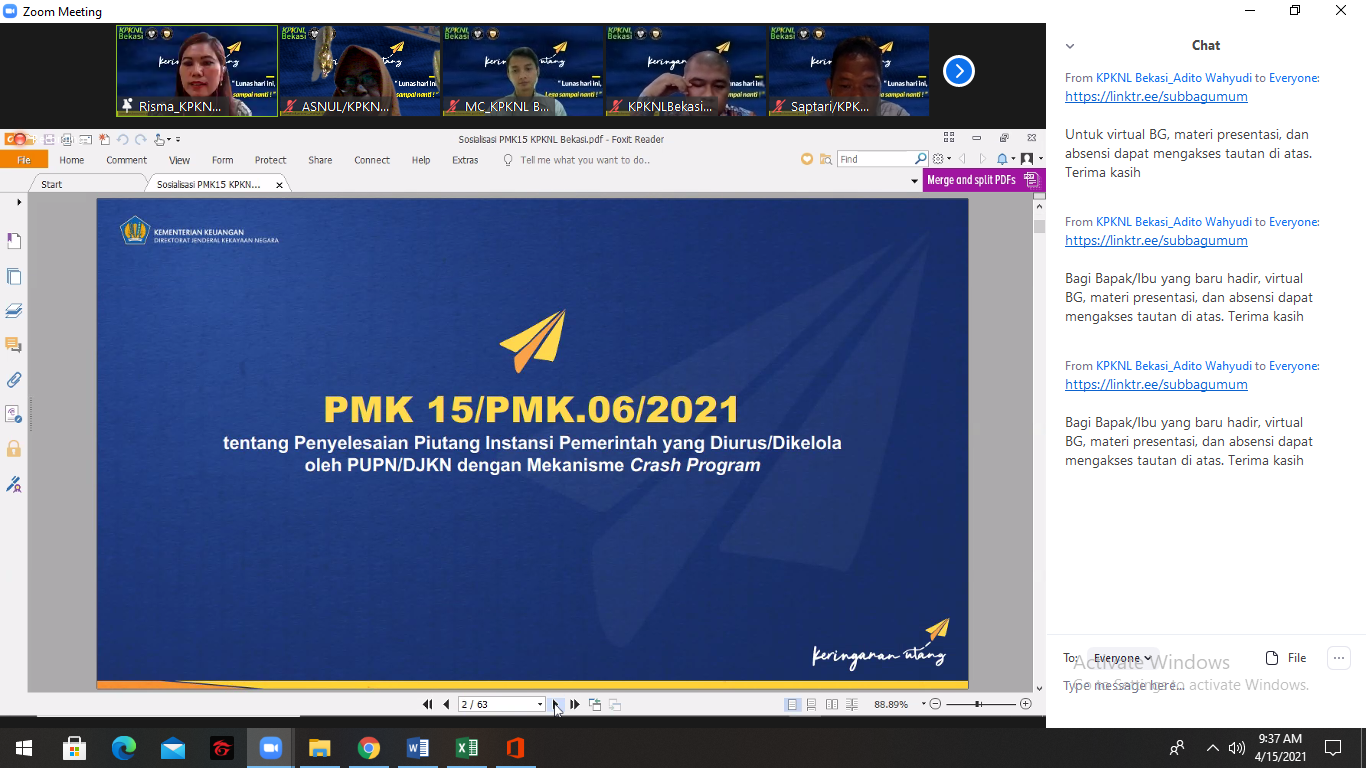The height and width of the screenshot is (768, 1366).
Task: Click the undo arrow in quick toolbar
Action: point(122,140)
